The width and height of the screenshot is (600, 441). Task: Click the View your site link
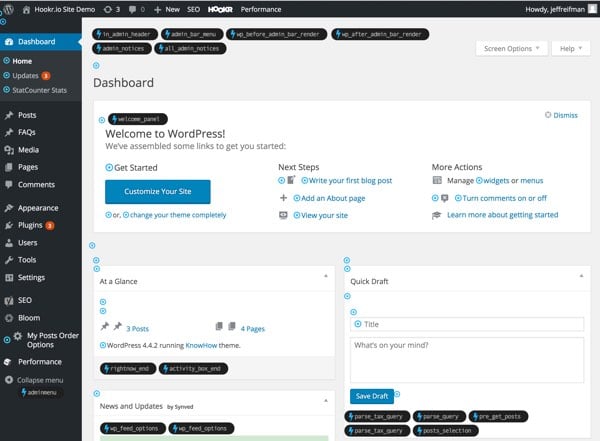pos(324,215)
